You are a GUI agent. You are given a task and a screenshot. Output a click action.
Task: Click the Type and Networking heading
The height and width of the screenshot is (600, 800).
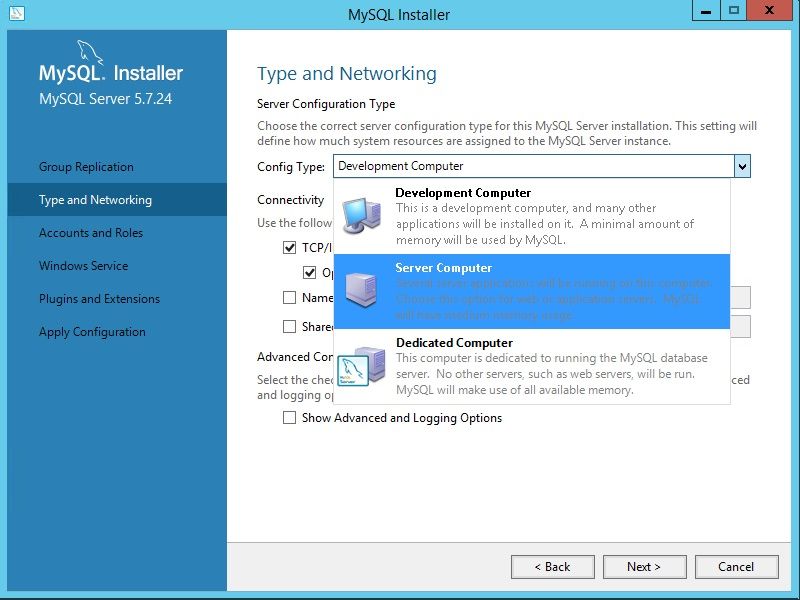(x=346, y=74)
